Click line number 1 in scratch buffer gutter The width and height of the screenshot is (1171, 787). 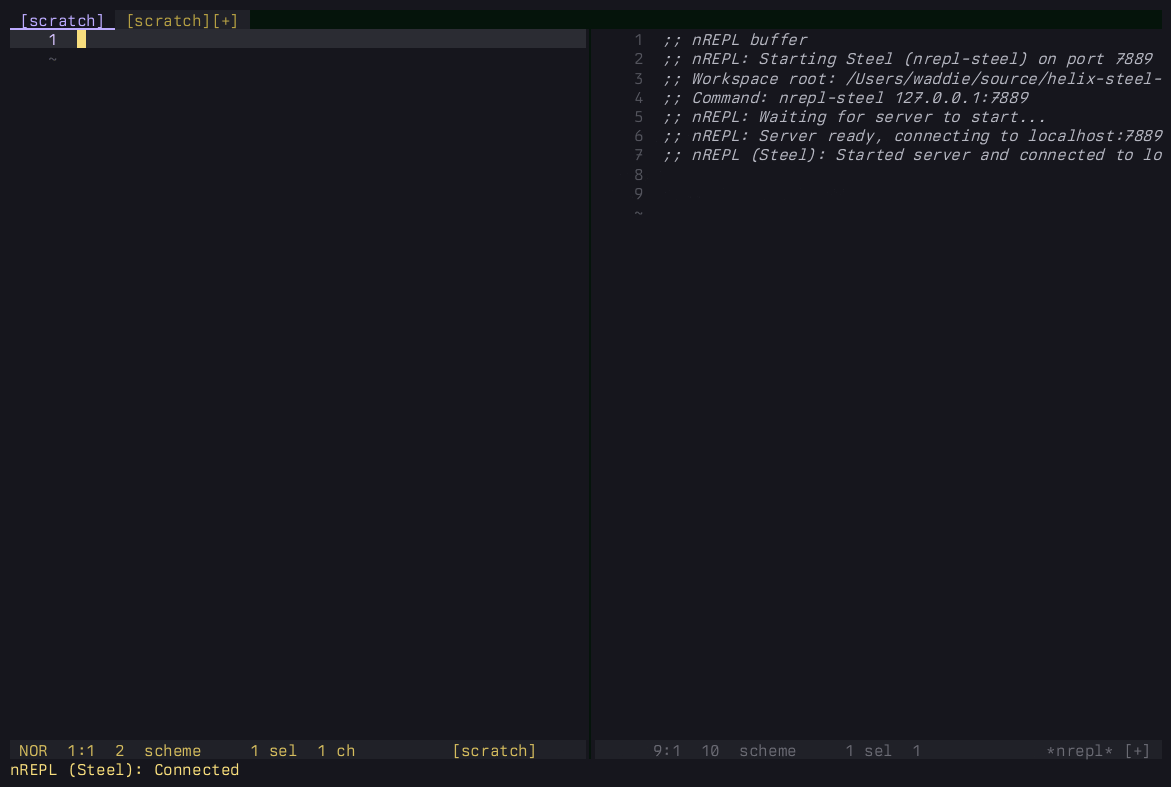point(52,40)
